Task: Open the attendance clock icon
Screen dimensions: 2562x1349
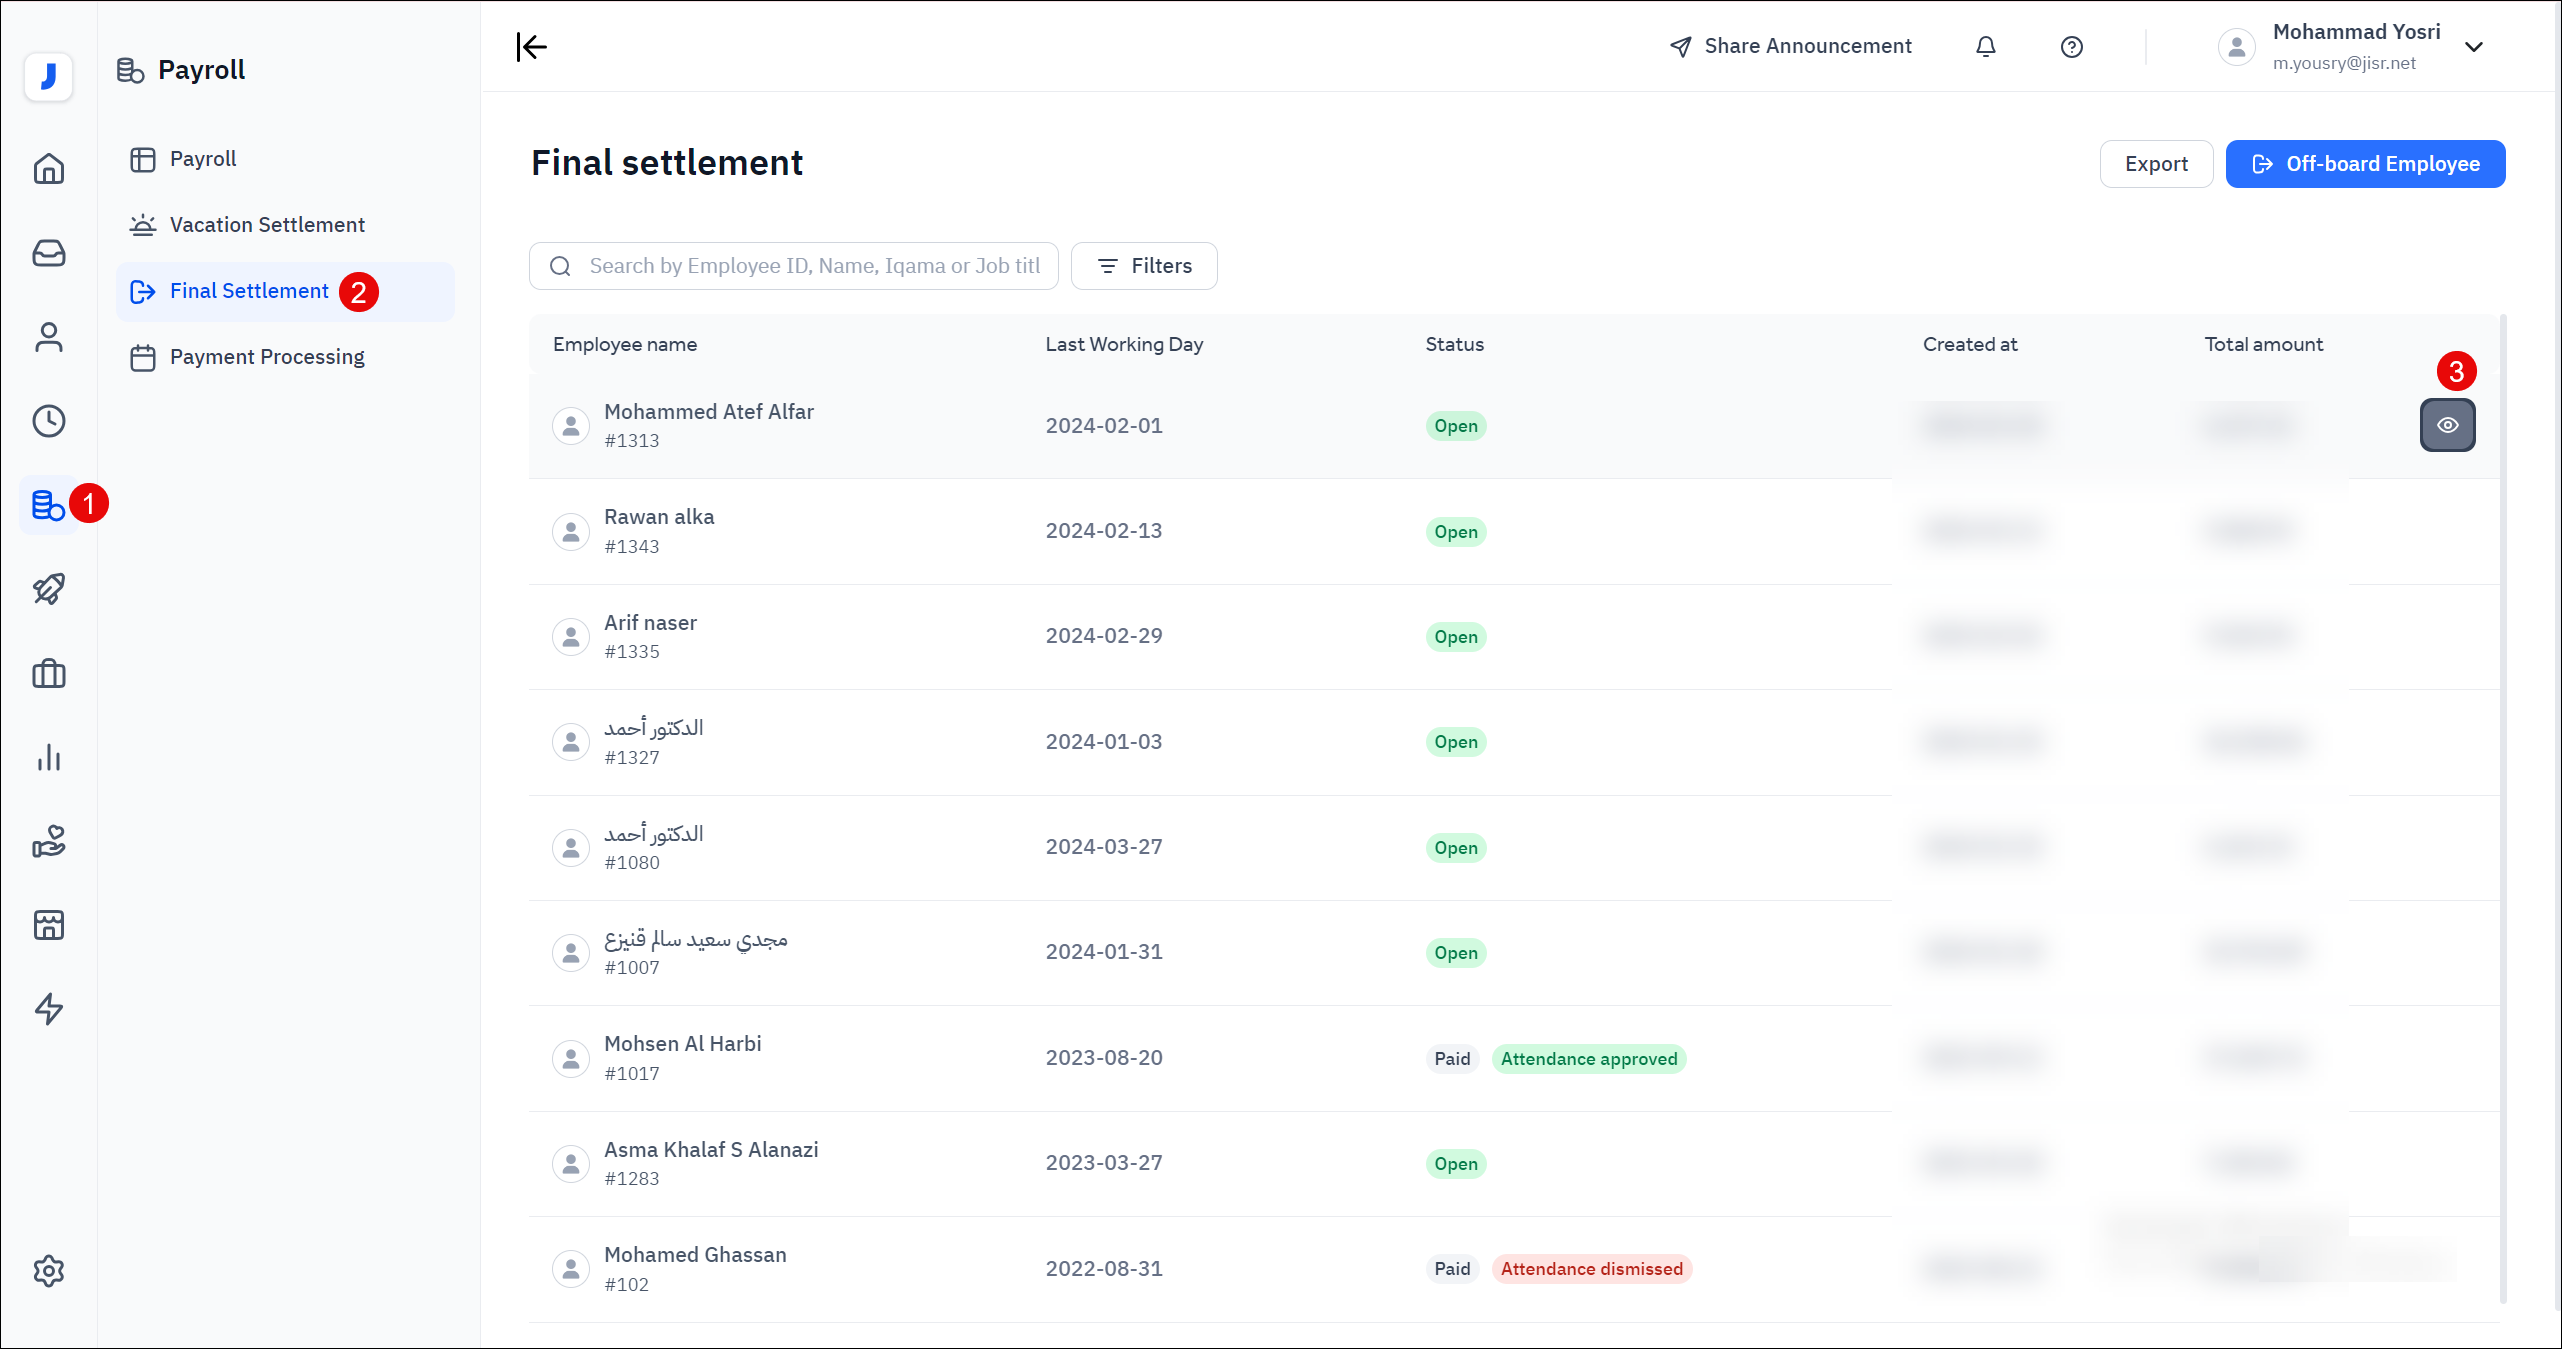Action: [x=48, y=421]
